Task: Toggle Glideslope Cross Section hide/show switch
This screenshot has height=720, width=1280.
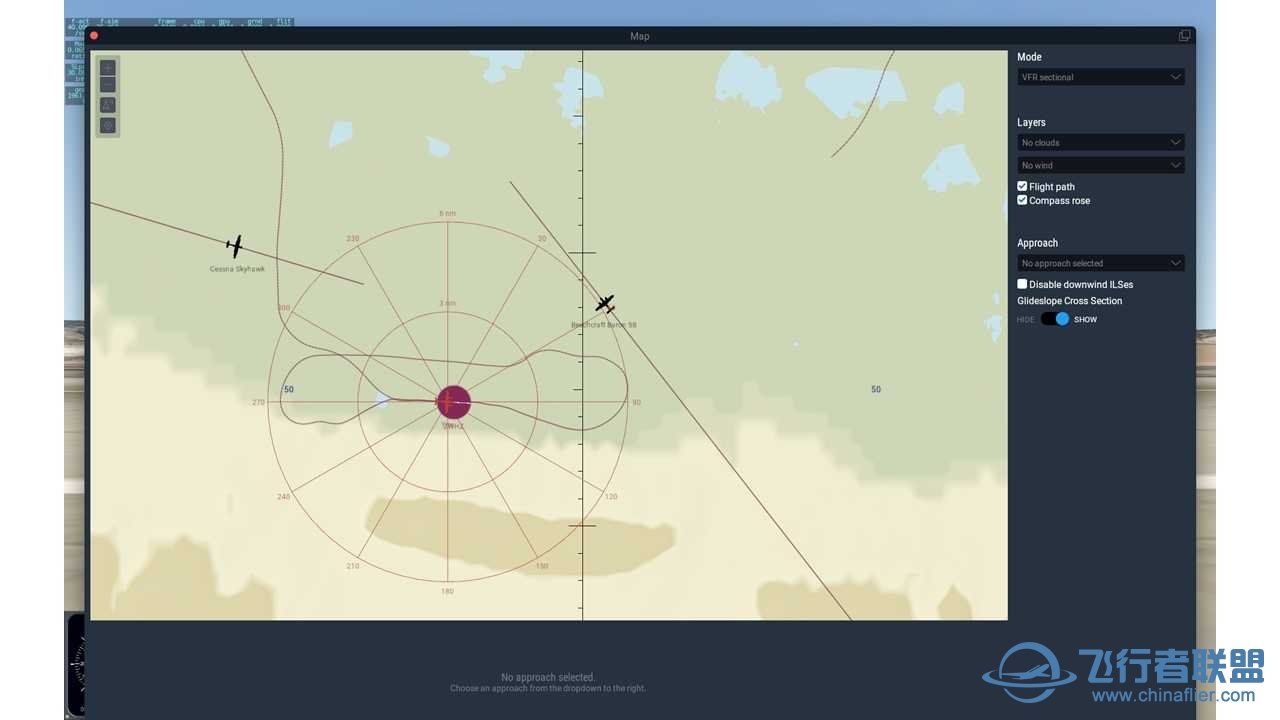Action: (x=1055, y=319)
